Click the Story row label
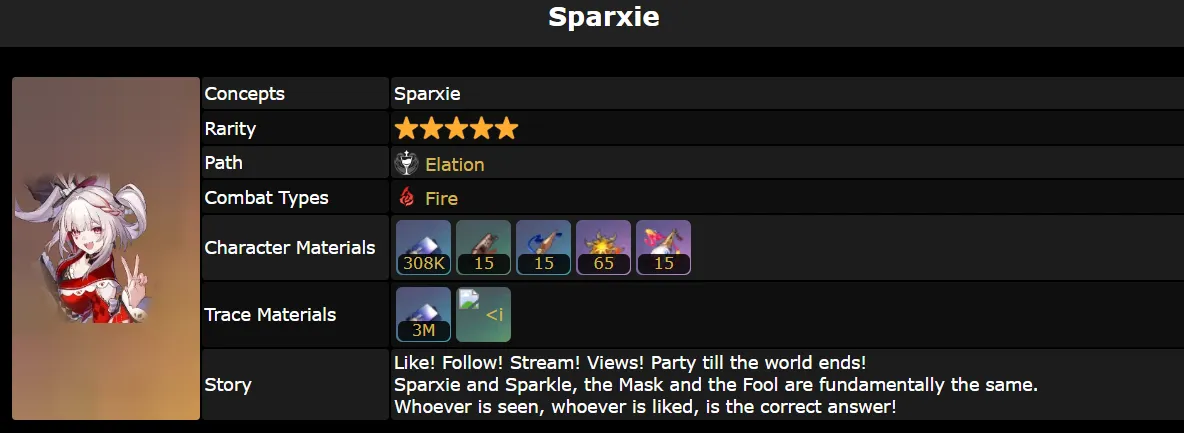This screenshot has height=433, width=1184. click(228, 385)
